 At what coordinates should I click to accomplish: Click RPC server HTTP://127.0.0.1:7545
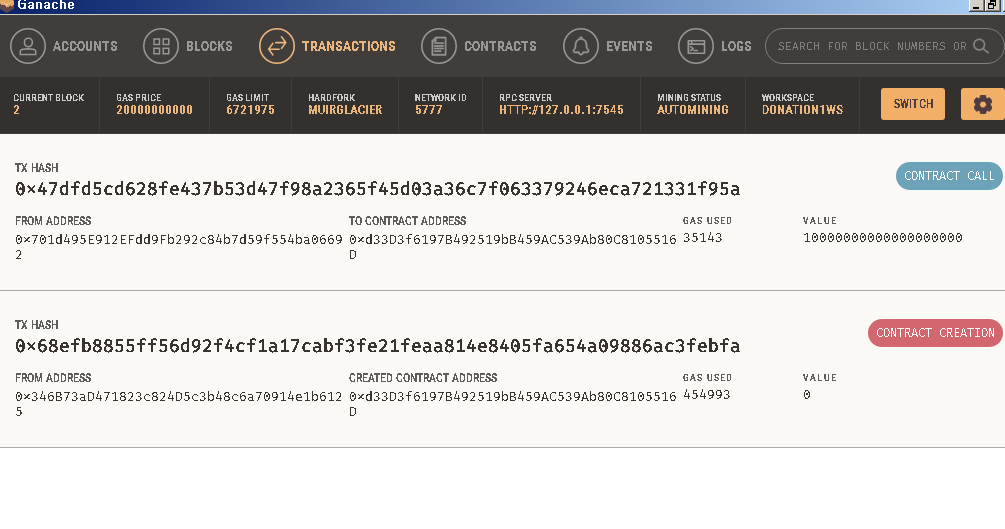[561, 110]
